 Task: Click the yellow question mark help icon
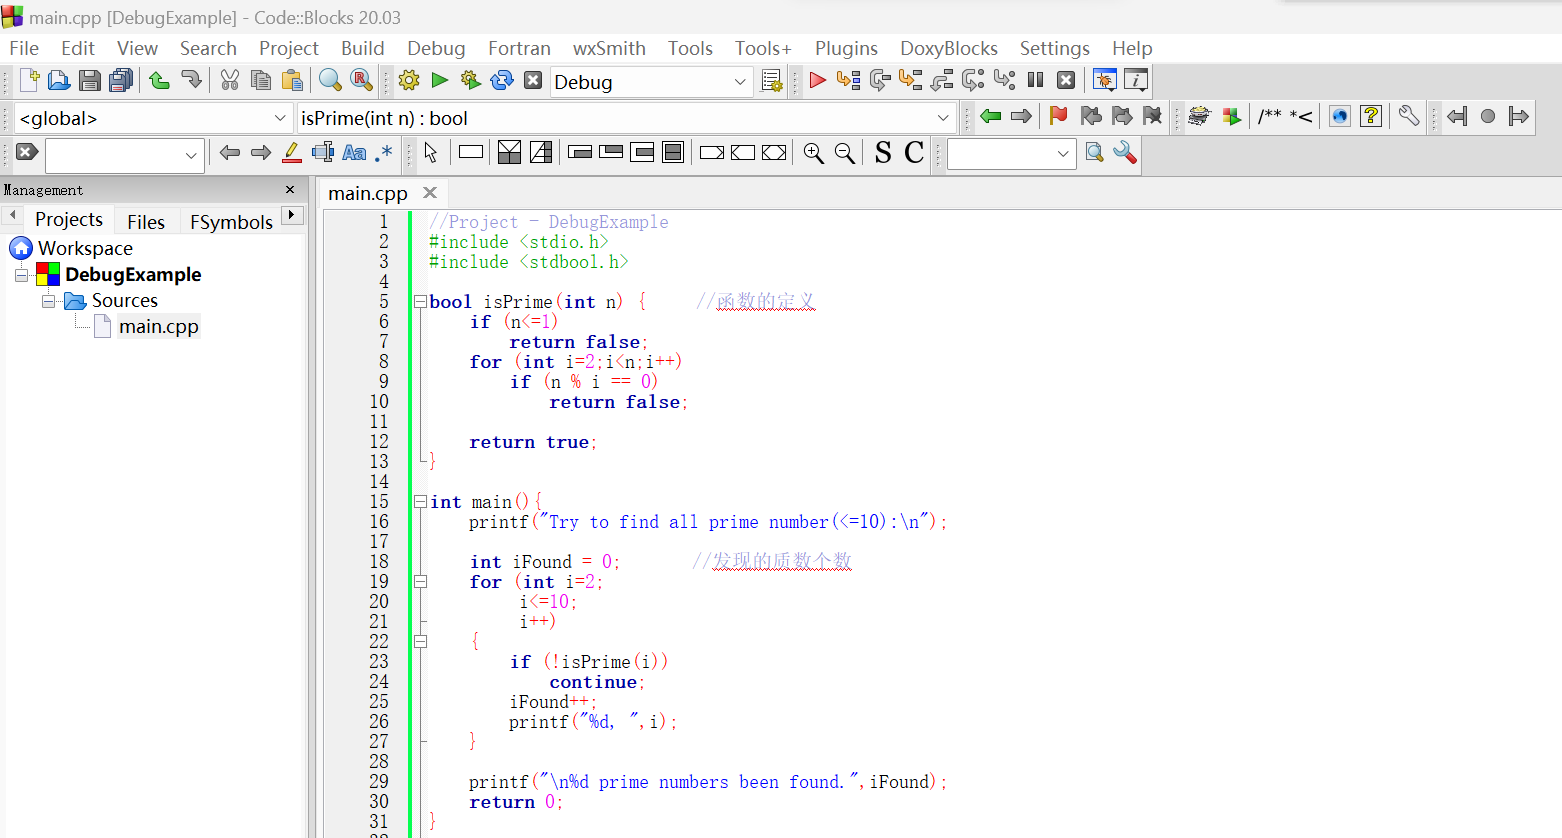tap(1371, 117)
